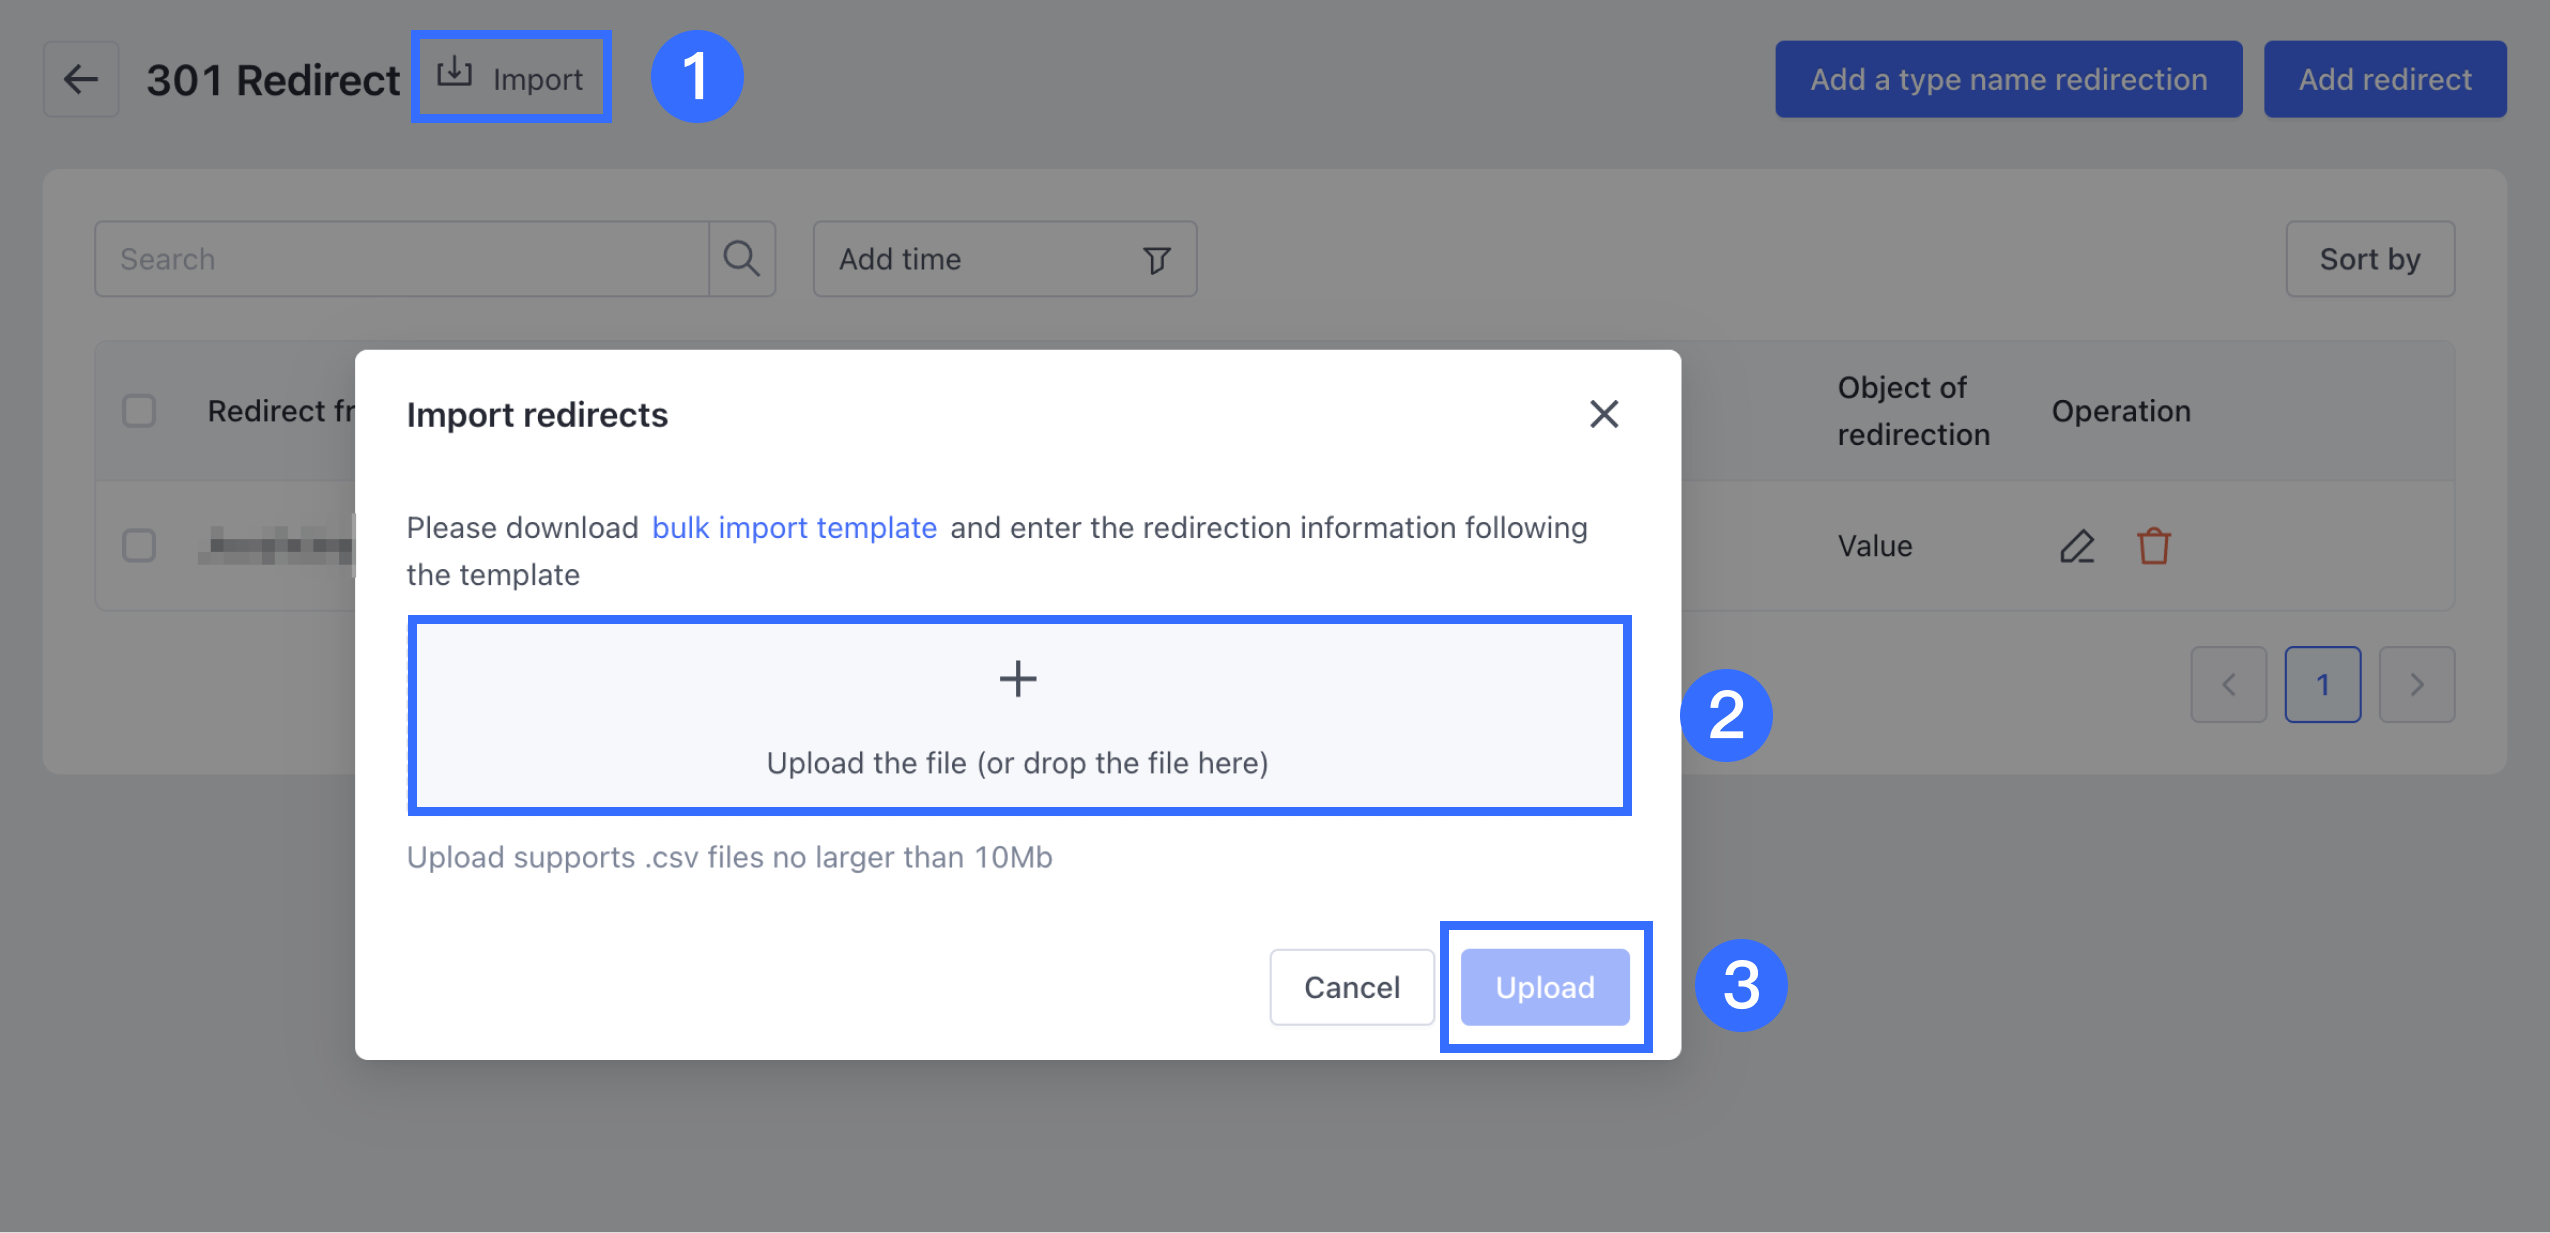
Task: Click the Operation column header
Action: click(2121, 411)
